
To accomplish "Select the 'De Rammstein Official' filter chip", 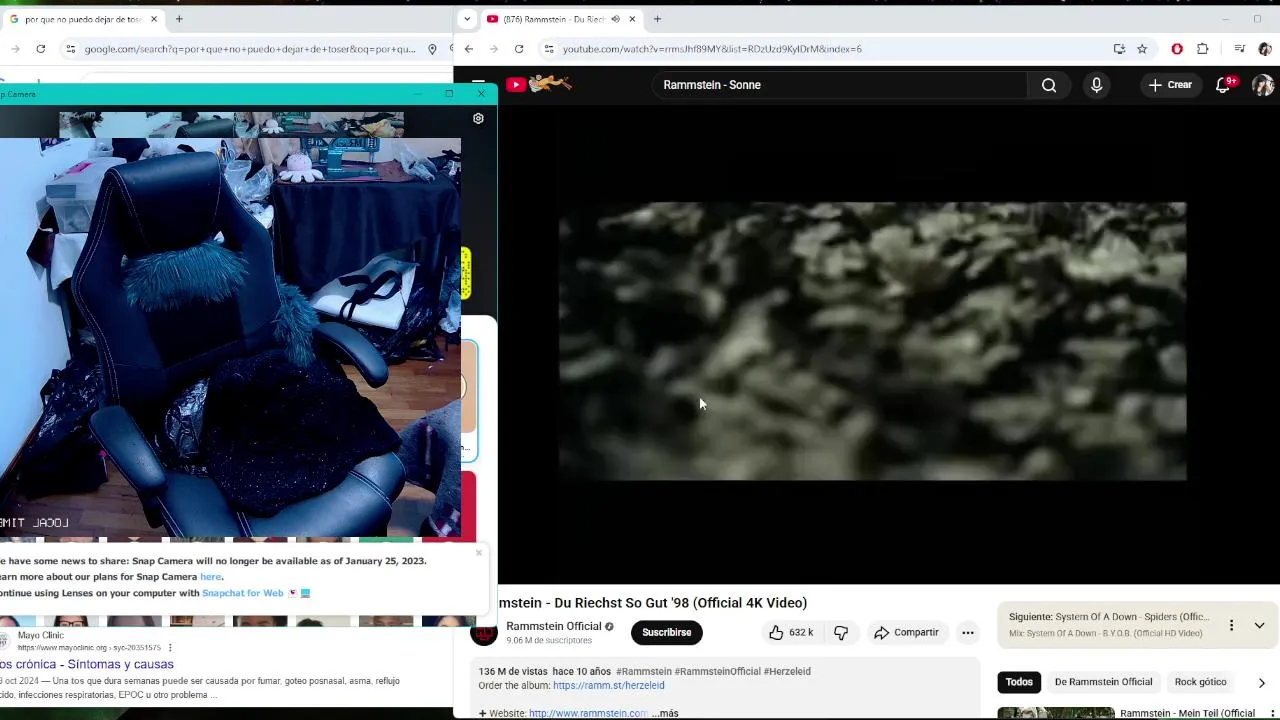I will 1103,682.
